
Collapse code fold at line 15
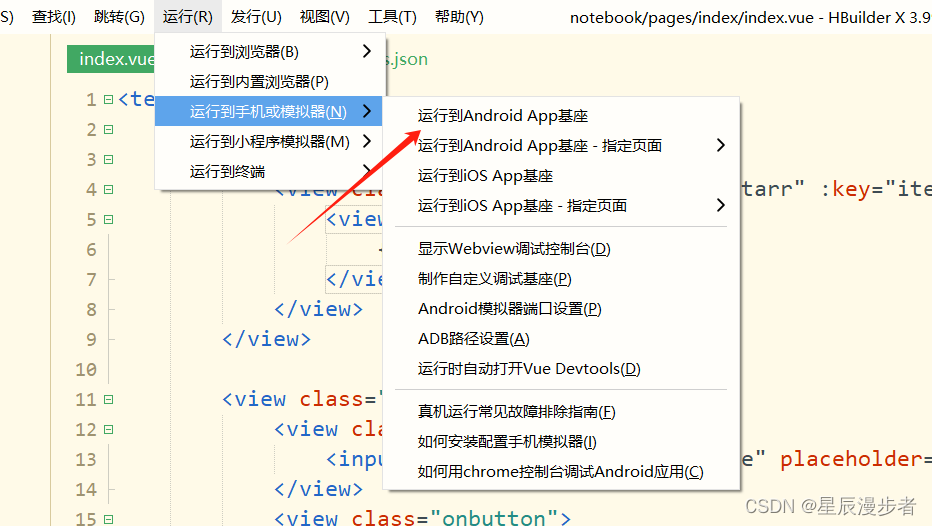click(108, 519)
